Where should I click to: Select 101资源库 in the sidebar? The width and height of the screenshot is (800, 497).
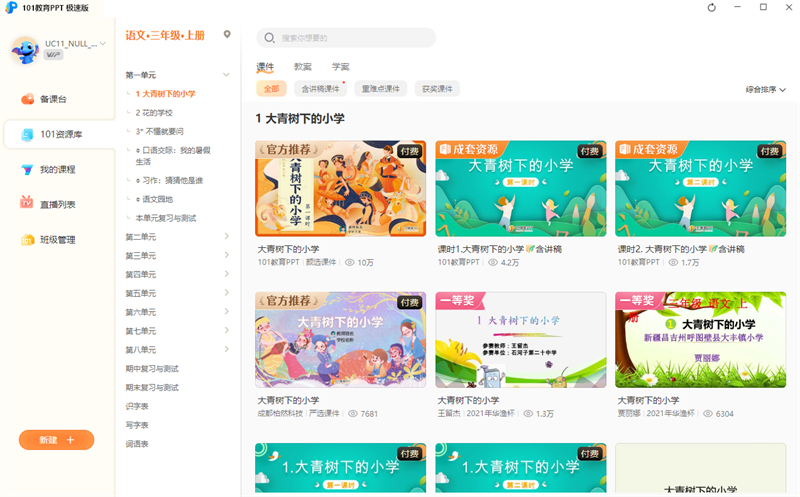60,134
